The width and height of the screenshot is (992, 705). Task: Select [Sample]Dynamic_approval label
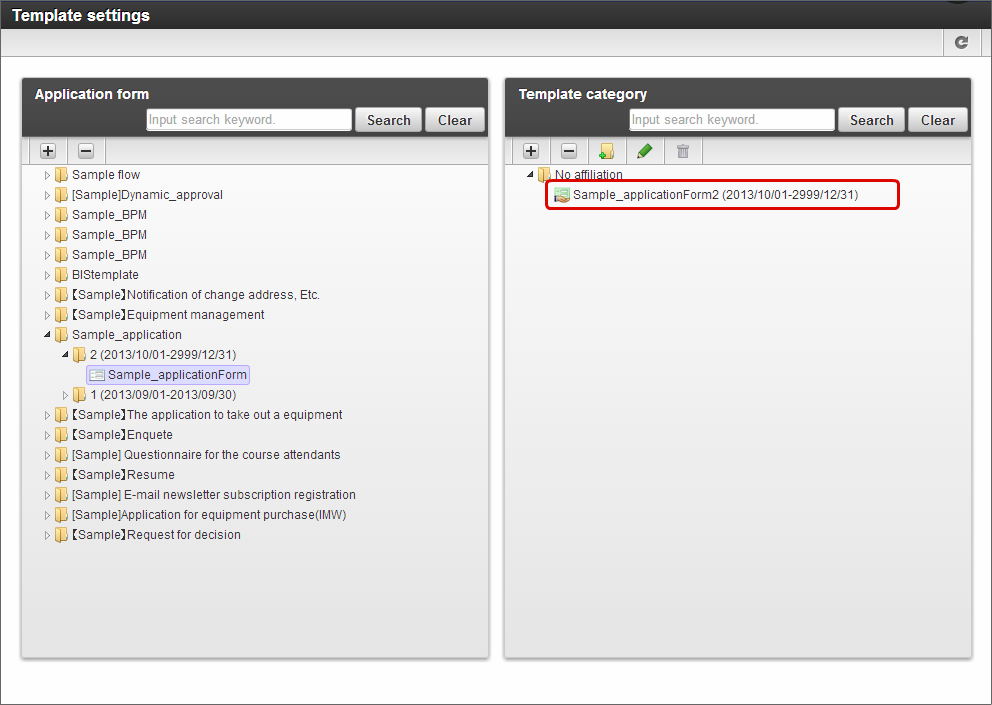[x=147, y=195]
